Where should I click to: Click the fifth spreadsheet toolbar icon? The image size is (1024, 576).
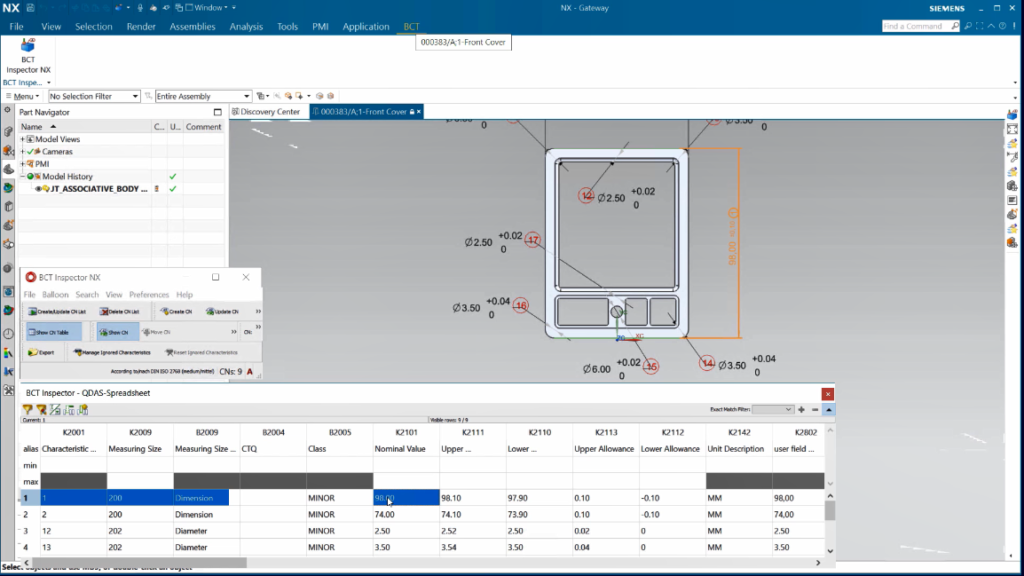(83, 409)
